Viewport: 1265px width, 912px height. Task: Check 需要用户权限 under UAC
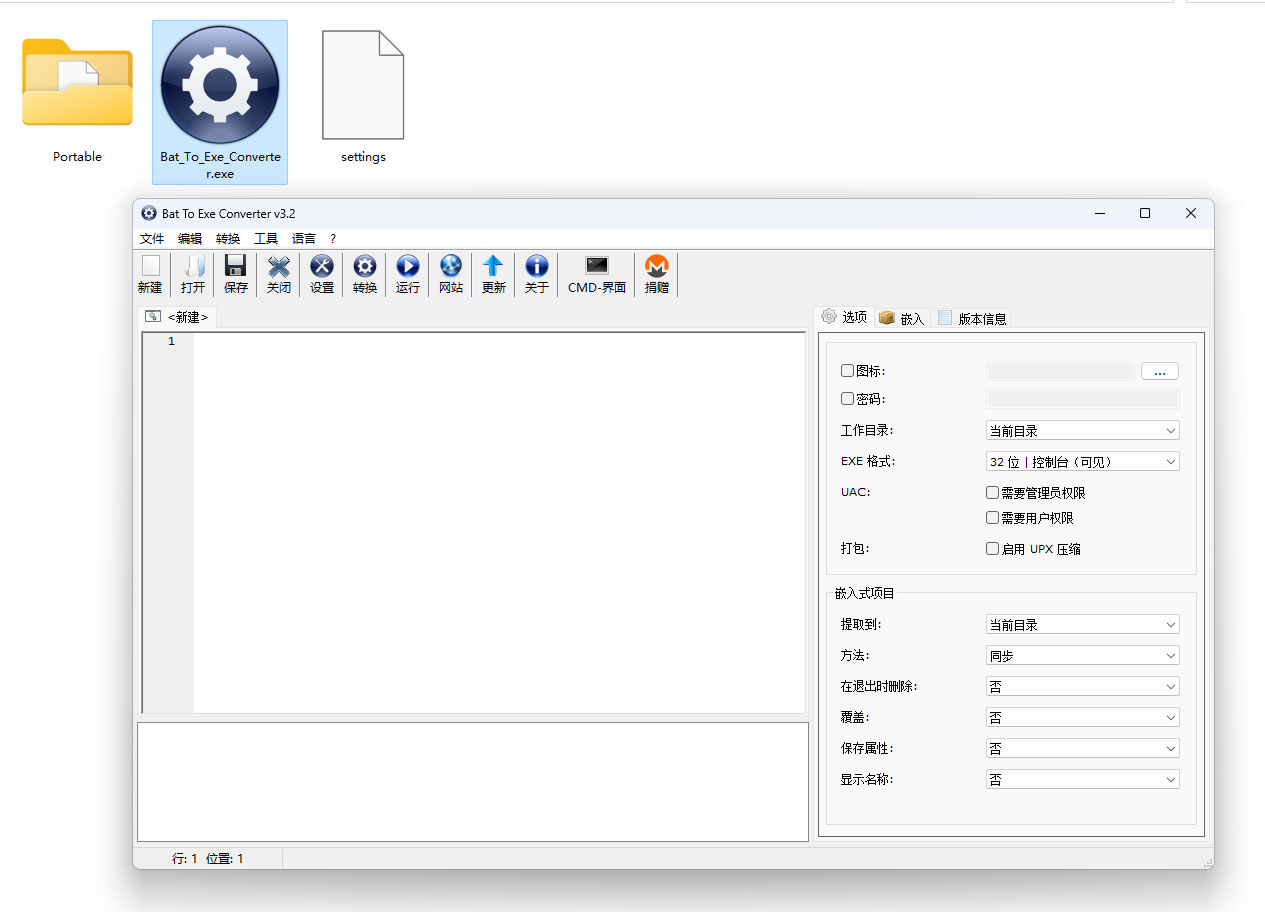(992, 517)
